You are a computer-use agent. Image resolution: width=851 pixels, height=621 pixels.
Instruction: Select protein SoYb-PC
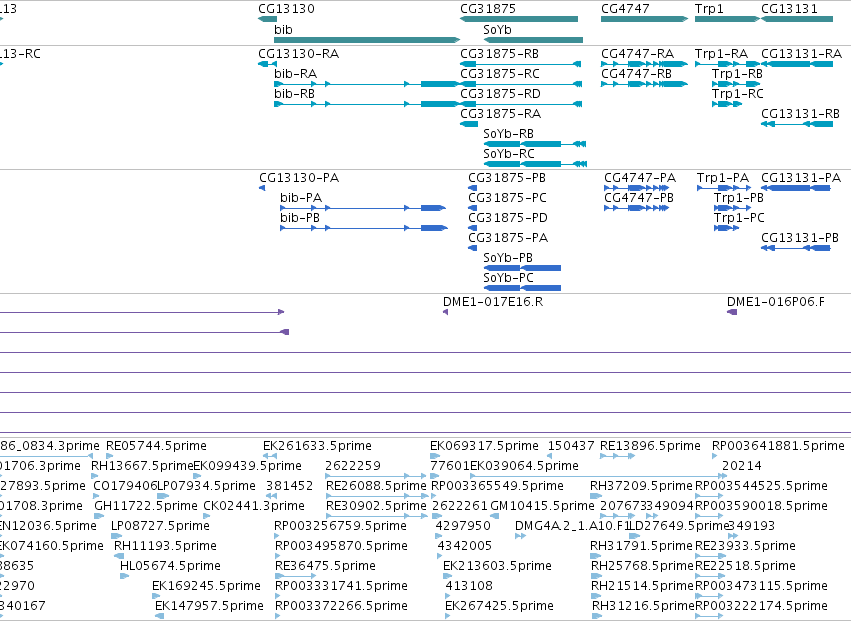(522, 288)
